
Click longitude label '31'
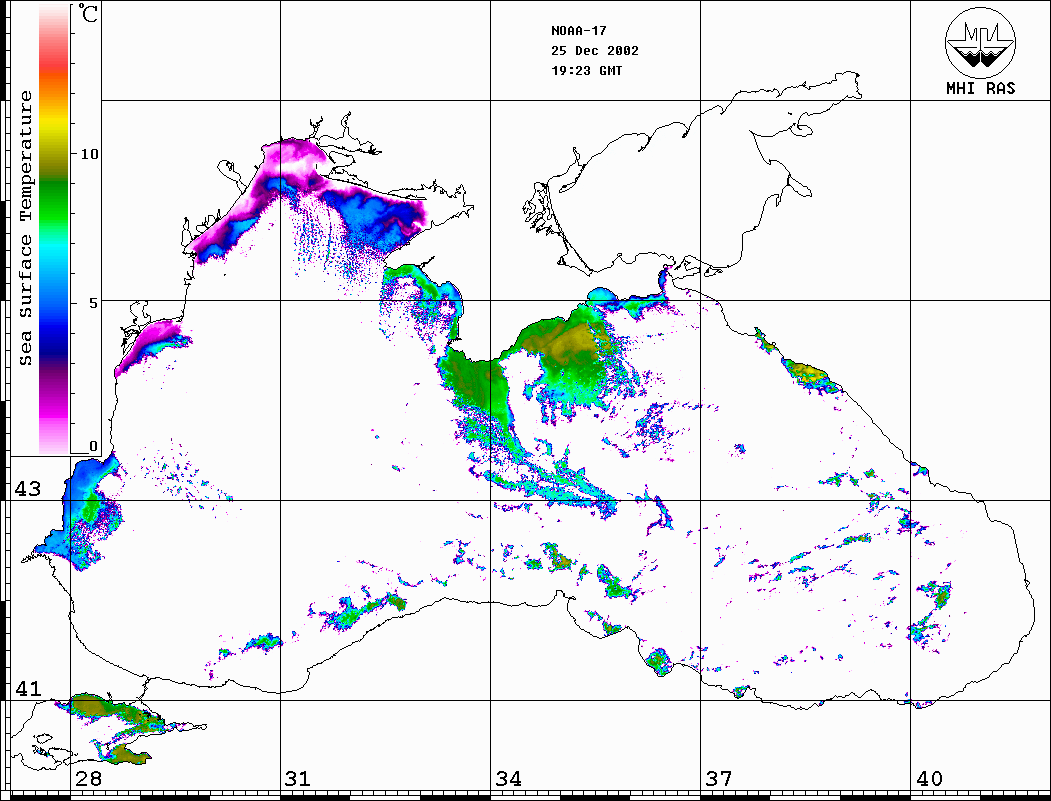click(x=298, y=778)
